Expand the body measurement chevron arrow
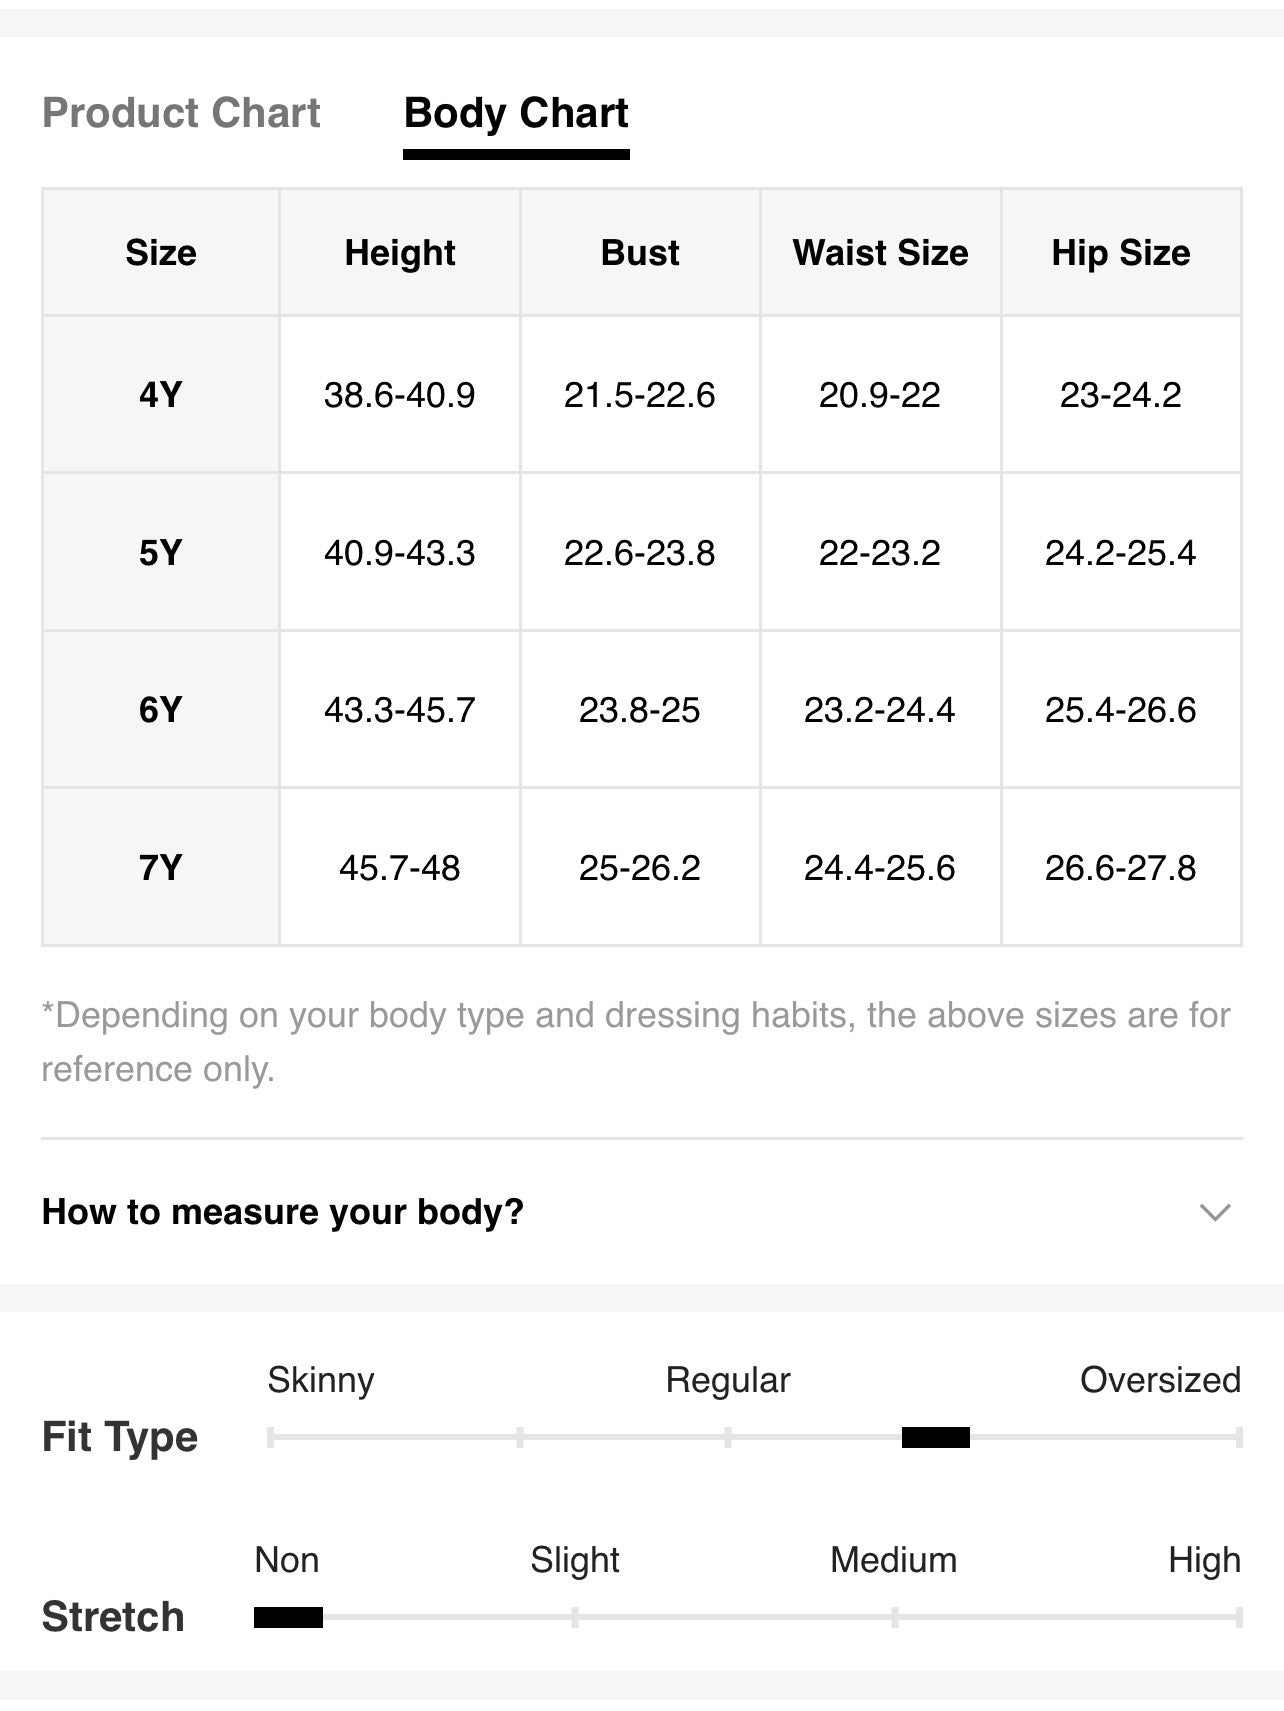The width and height of the screenshot is (1284, 1711). [x=1214, y=1212]
